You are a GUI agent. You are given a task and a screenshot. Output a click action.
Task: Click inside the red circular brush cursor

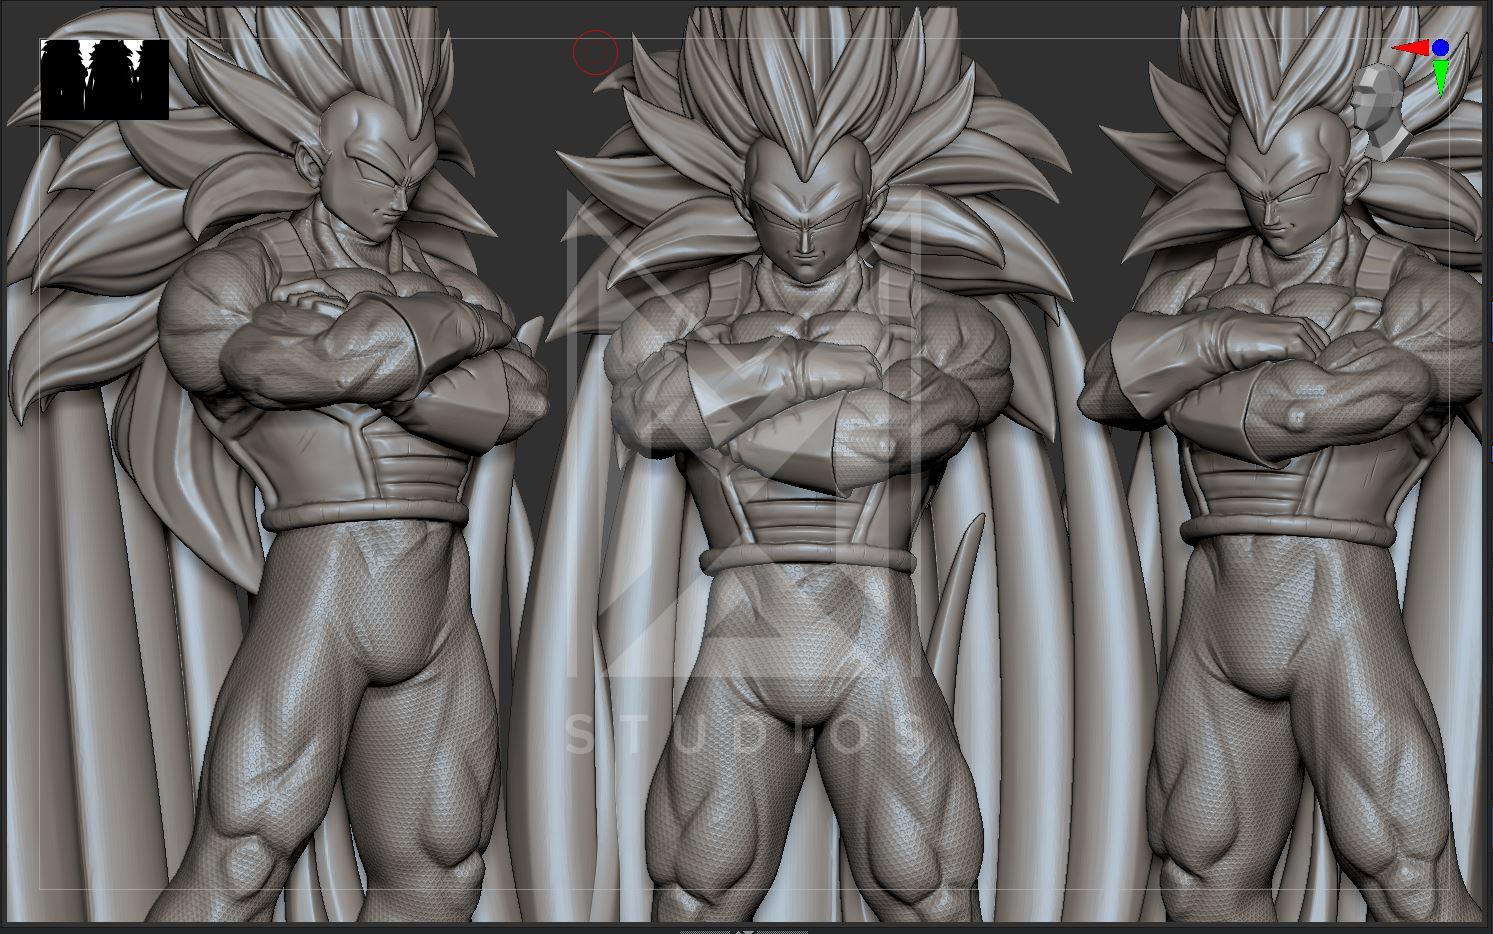pos(595,52)
